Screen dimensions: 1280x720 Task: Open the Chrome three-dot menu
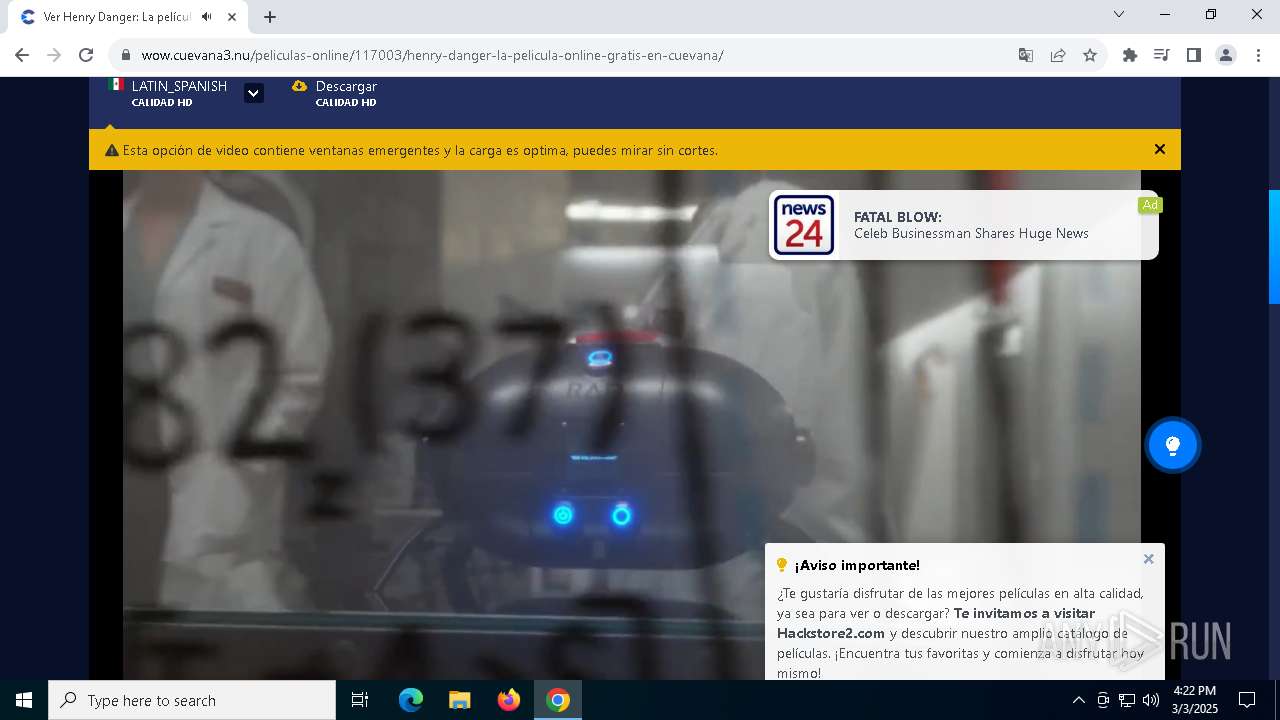(1258, 55)
